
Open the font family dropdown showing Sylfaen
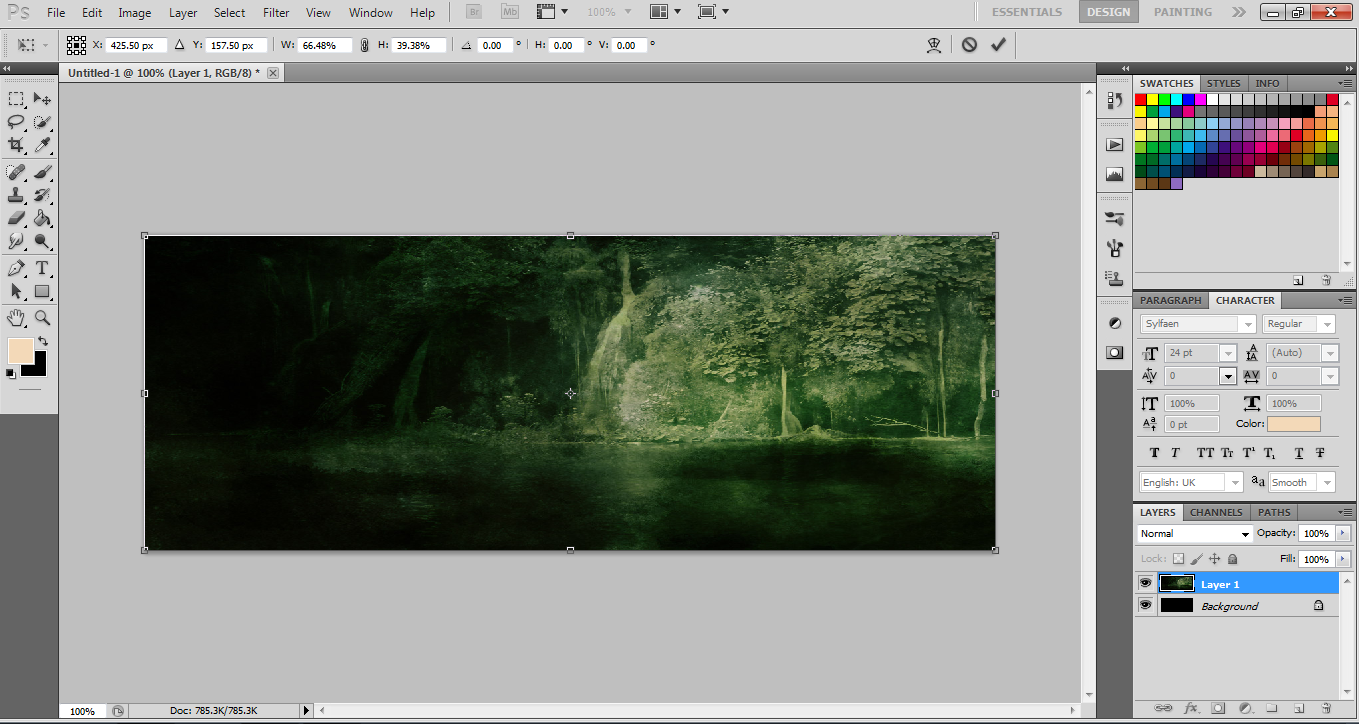click(x=1246, y=324)
